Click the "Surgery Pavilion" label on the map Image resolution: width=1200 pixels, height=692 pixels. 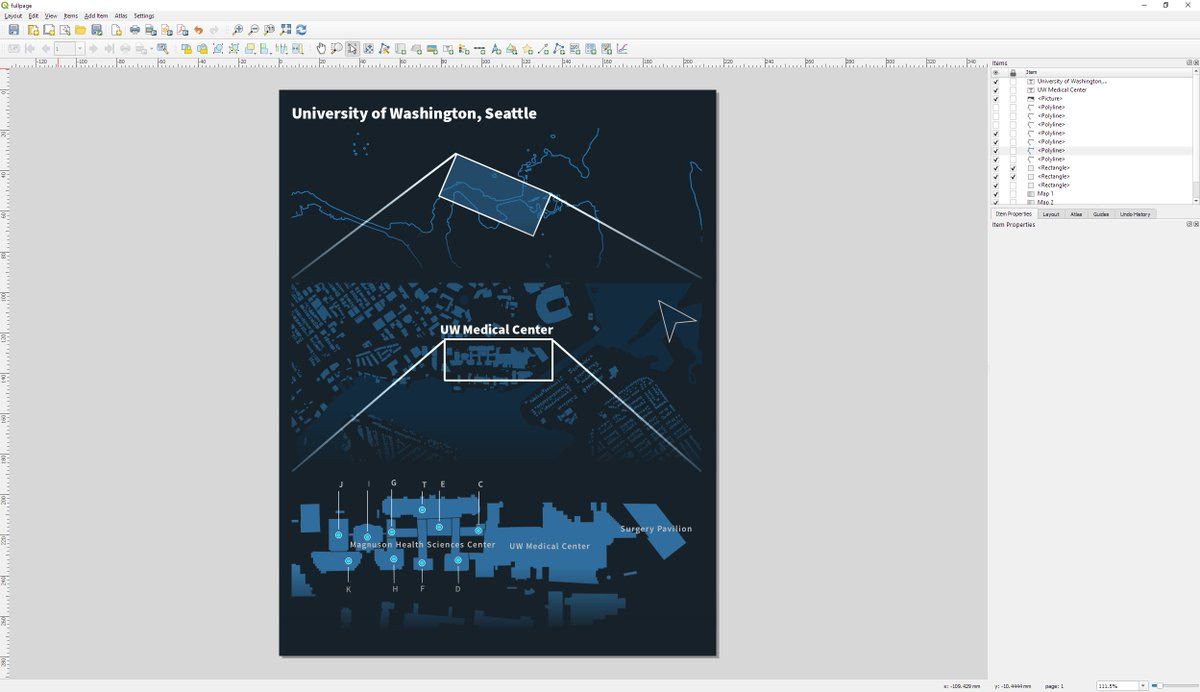656,529
